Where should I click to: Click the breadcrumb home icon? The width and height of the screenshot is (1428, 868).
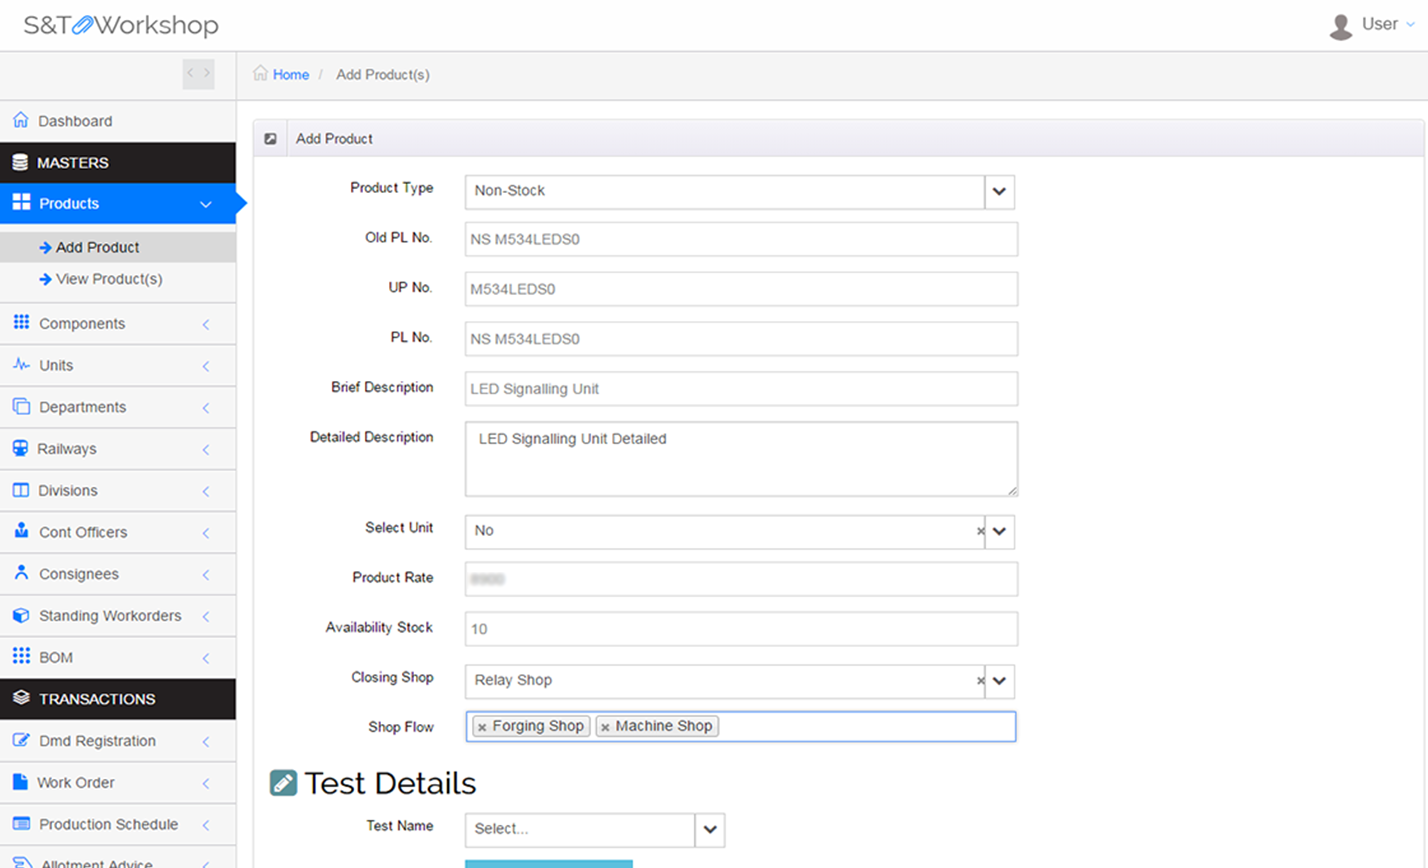[260, 73]
